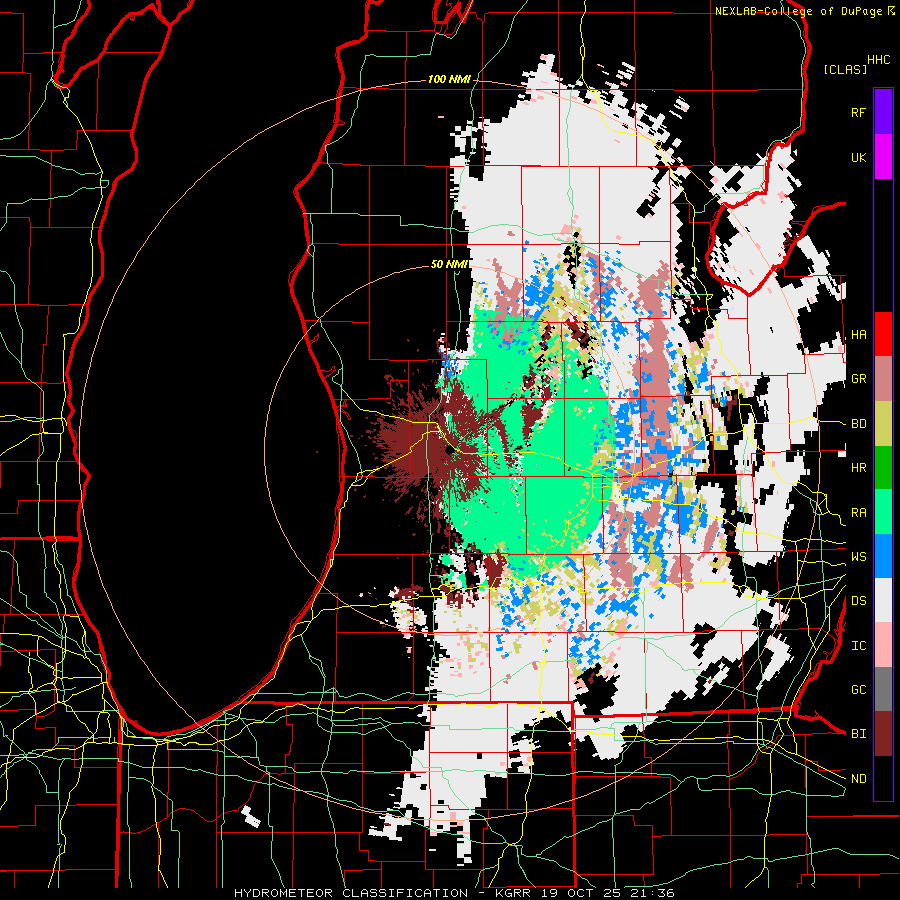The image size is (900, 900).
Task: Click the '100 NMI' range ring label
Action: point(449,79)
